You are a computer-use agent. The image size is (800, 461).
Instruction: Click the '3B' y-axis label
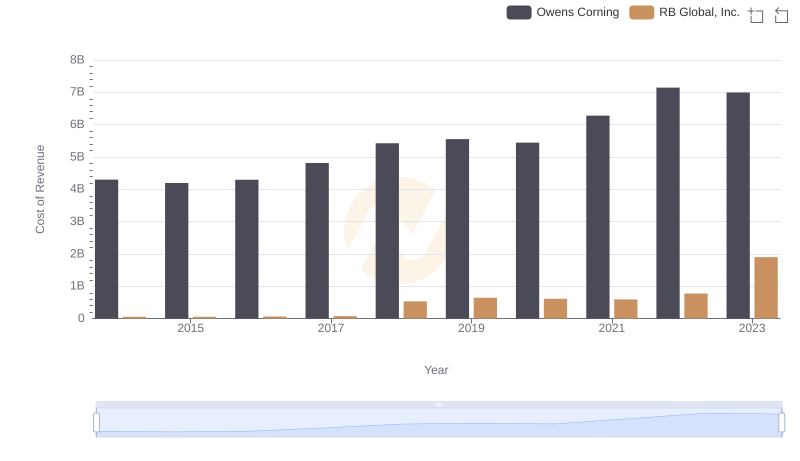(x=77, y=221)
